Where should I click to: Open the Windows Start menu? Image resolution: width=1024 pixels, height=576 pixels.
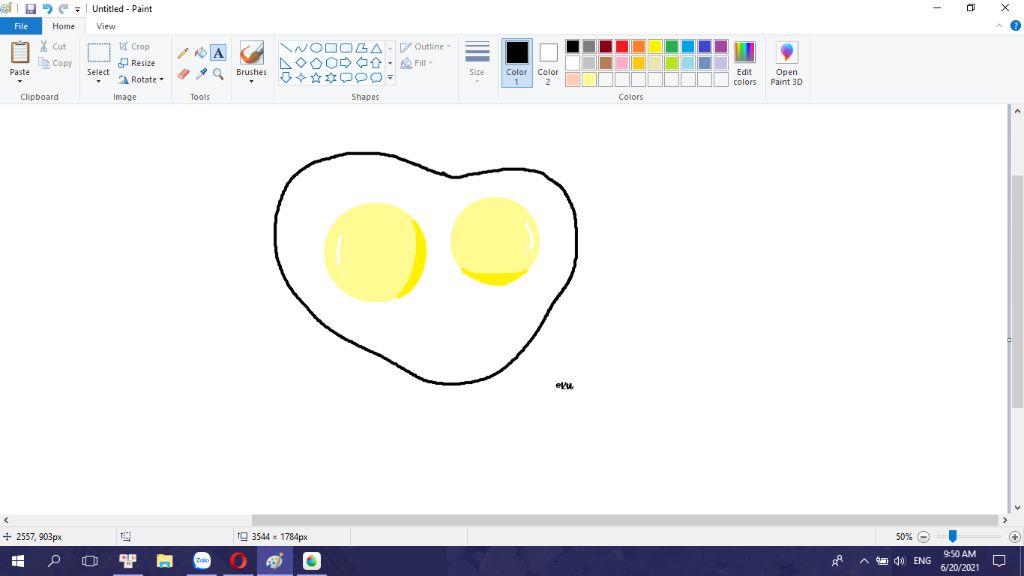18,561
